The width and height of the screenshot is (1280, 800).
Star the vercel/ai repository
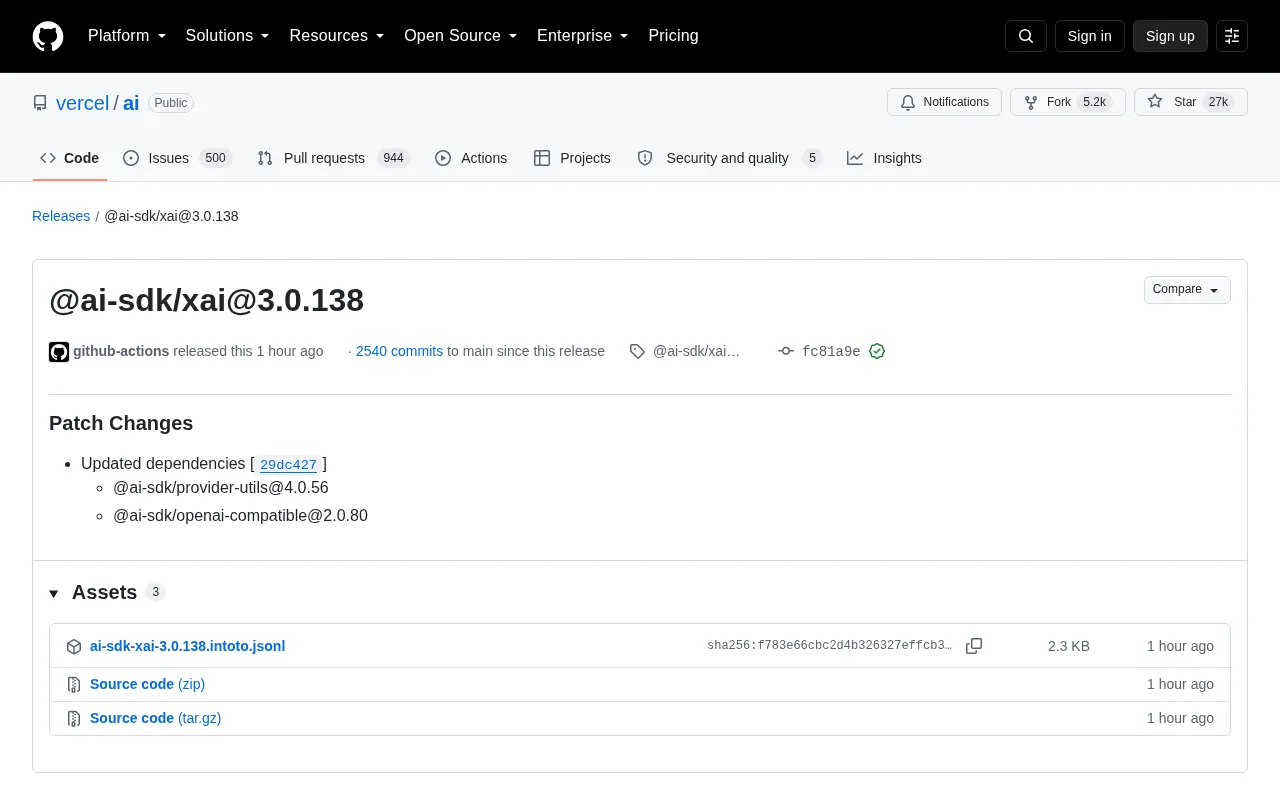(x=1190, y=102)
